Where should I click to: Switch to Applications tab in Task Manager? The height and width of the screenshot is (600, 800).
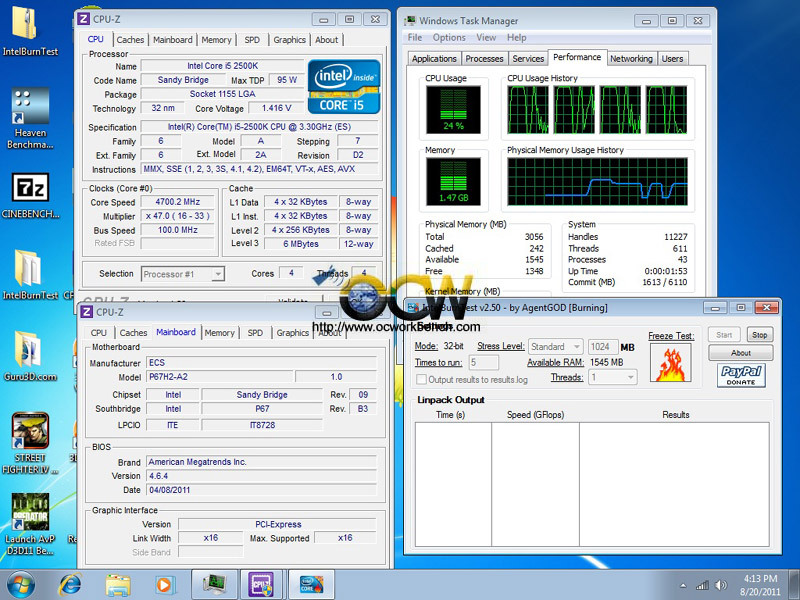pos(434,59)
